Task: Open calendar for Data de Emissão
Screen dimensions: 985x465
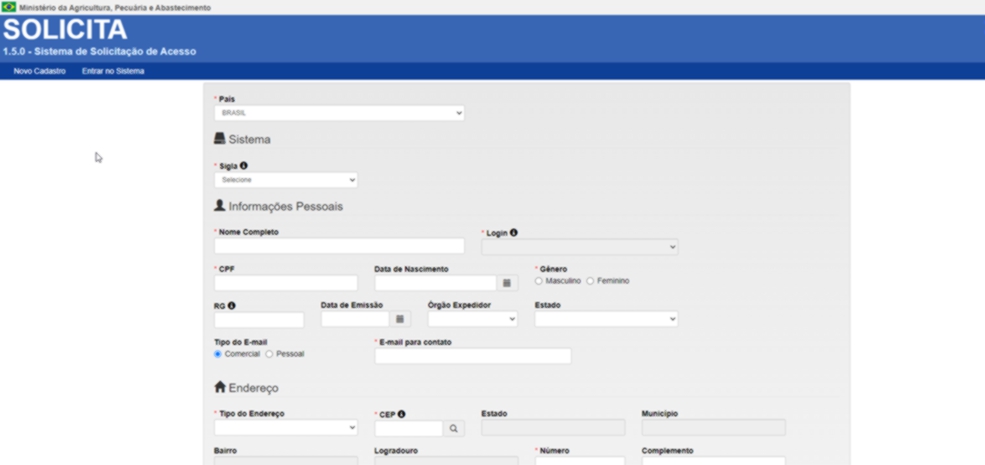Action: pos(400,319)
